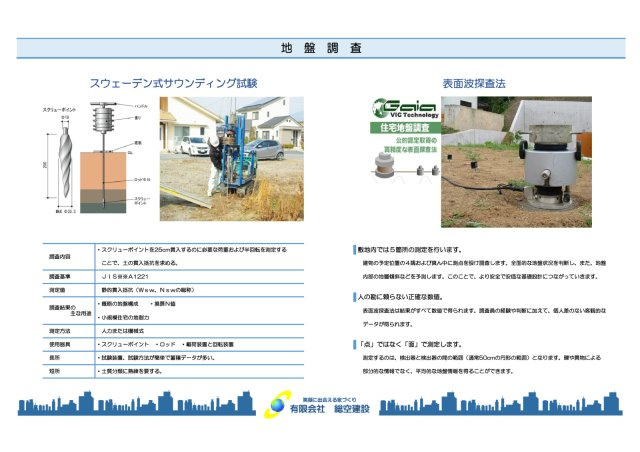Click the heading 「点」ではなく「面」で測定します
Screen dimensions: 640x452
(409, 344)
